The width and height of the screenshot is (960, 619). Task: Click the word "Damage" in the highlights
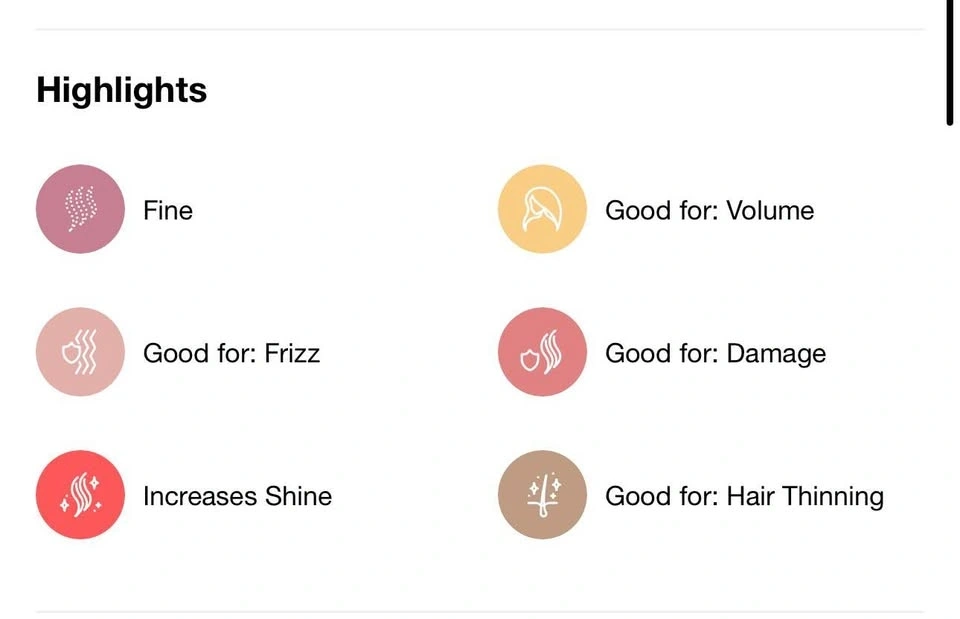pos(776,354)
